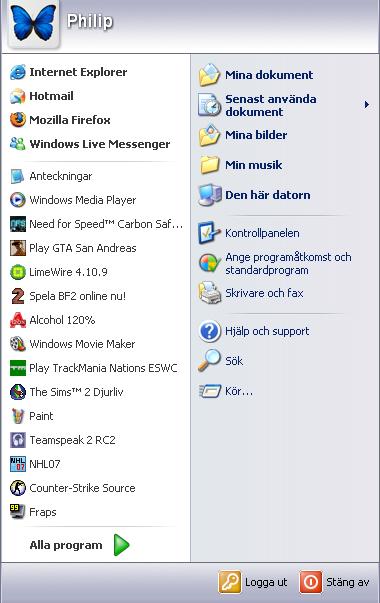Click the text 'Min musik'
This screenshot has width=380, height=603.
(254, 165)
